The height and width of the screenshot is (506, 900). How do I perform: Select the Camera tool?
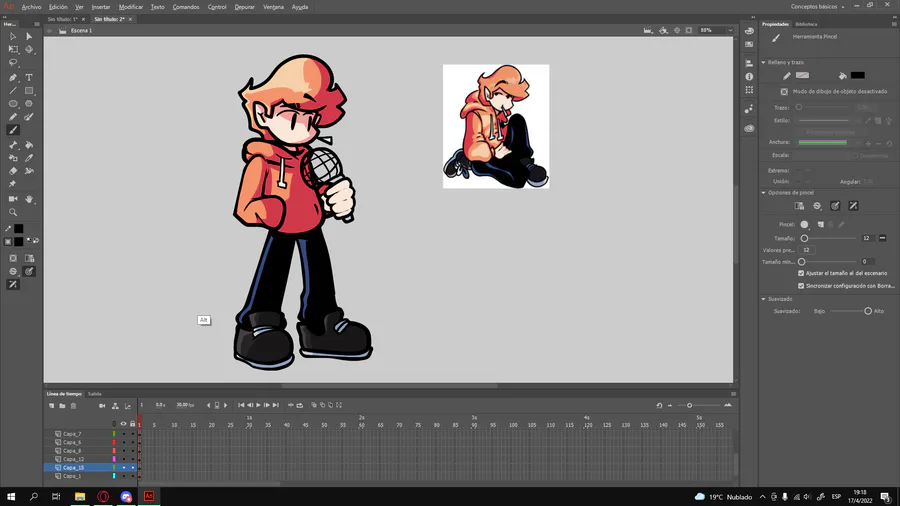13,199
